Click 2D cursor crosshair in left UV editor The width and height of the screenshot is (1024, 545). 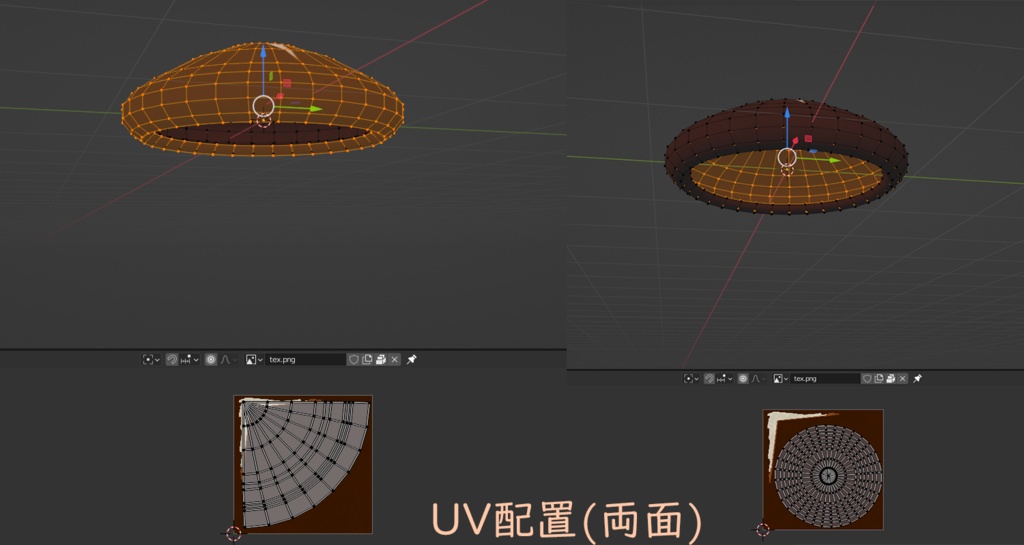point(234,533)
